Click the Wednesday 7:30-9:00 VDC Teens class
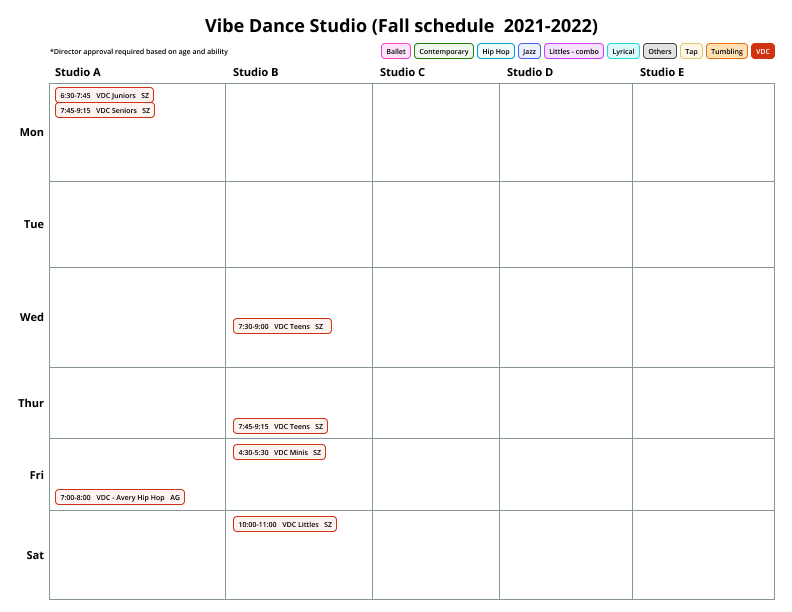The image size is (792, 612). point(282,326)
